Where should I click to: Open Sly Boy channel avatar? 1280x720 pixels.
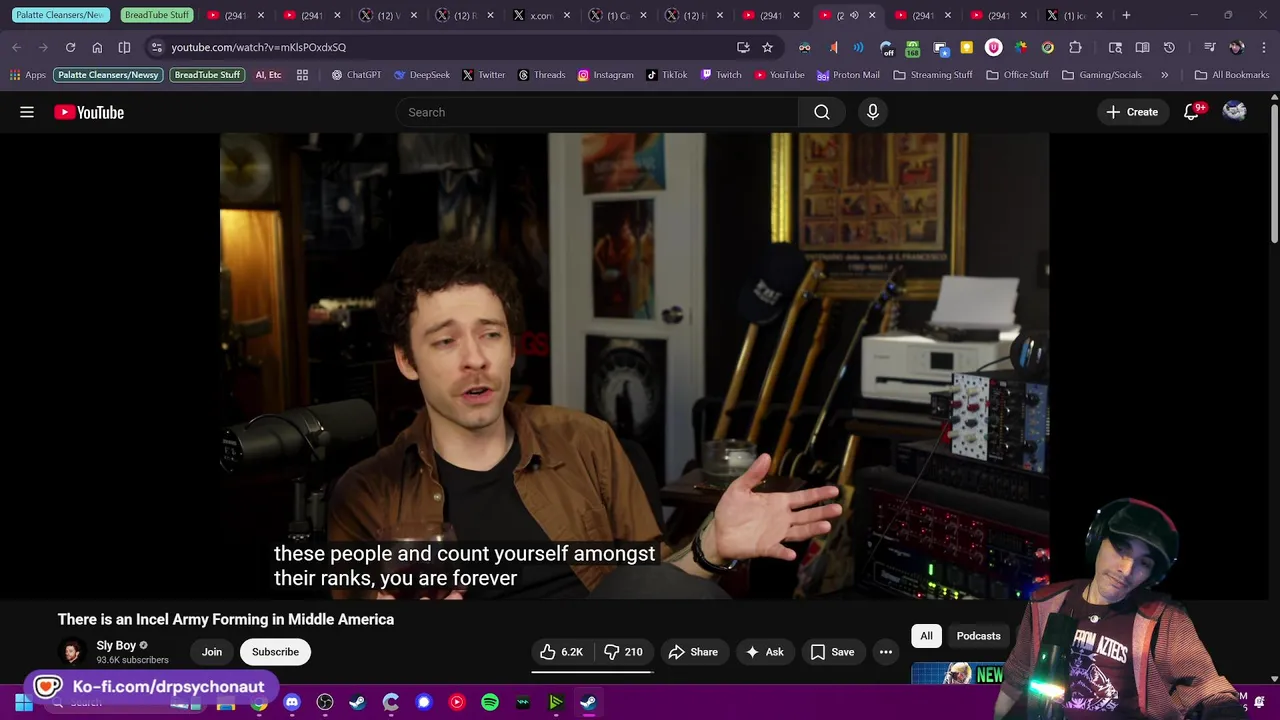[x=73, y=652]
